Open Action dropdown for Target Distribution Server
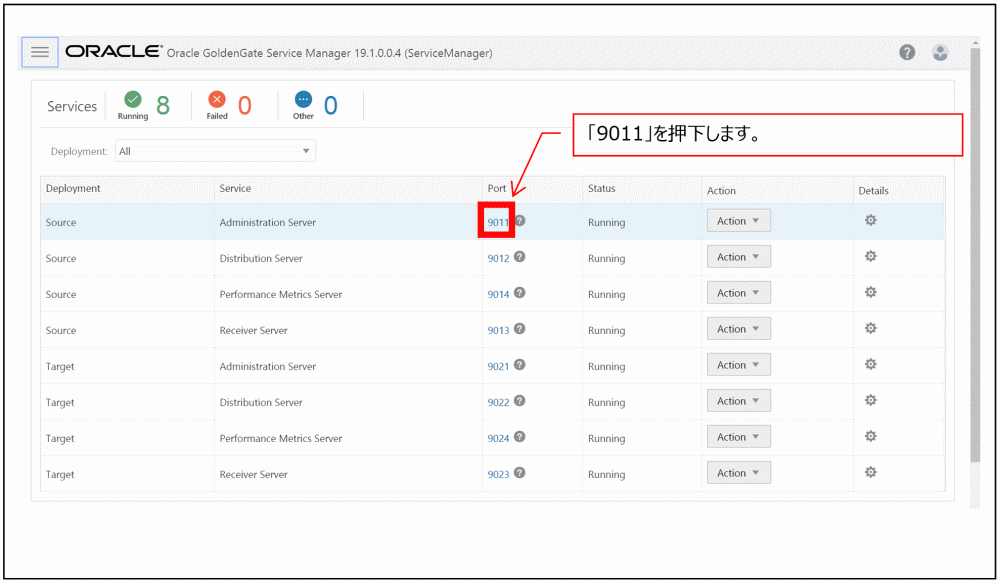 [739, 401]
